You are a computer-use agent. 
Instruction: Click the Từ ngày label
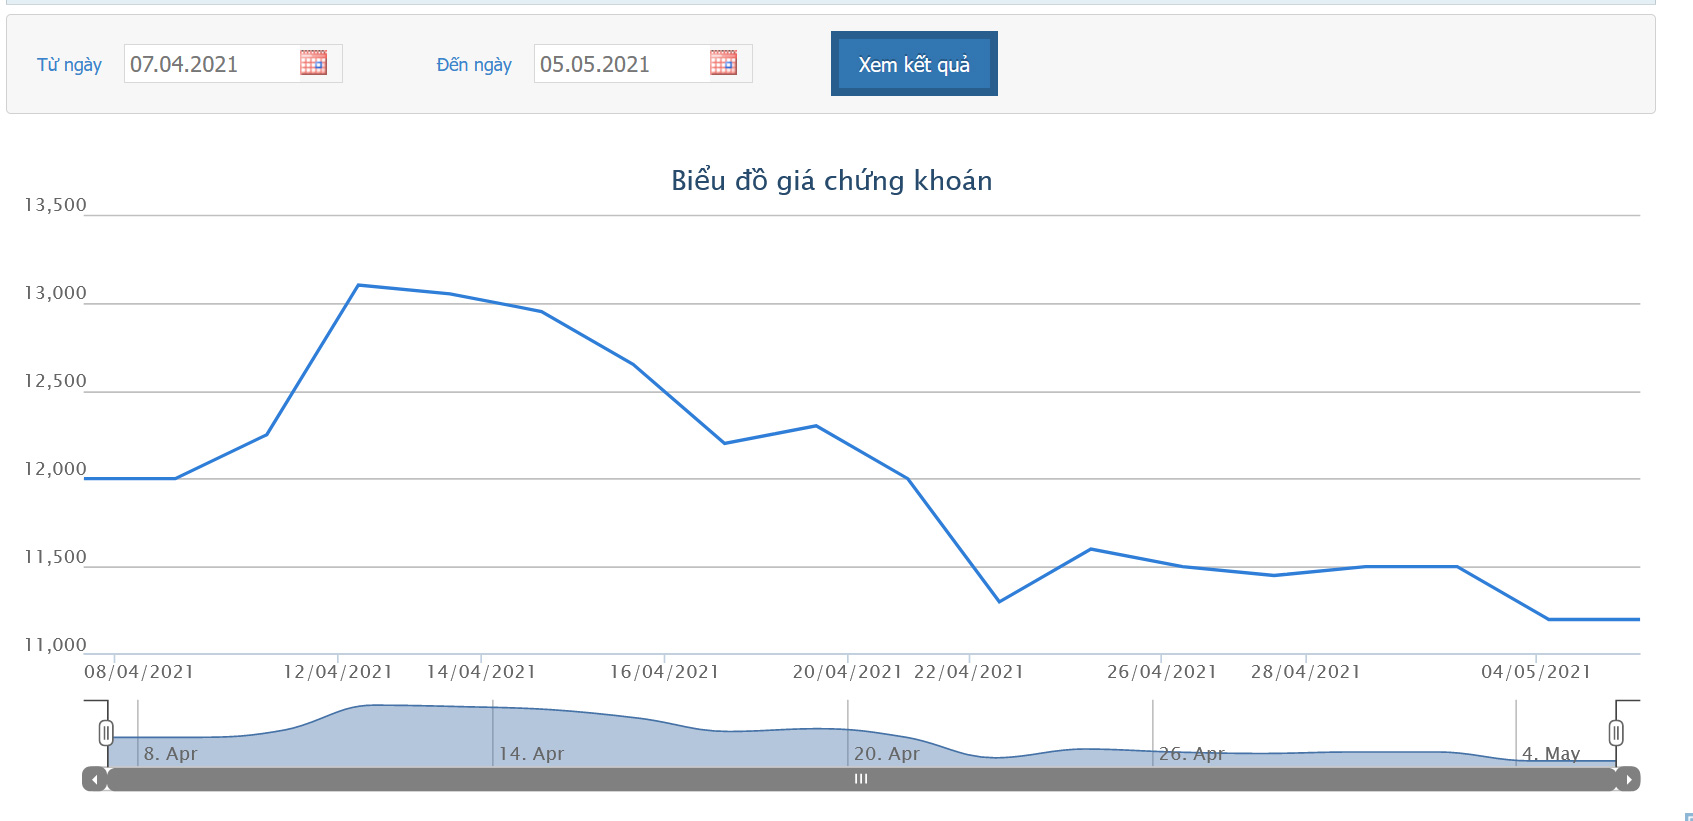69,65
